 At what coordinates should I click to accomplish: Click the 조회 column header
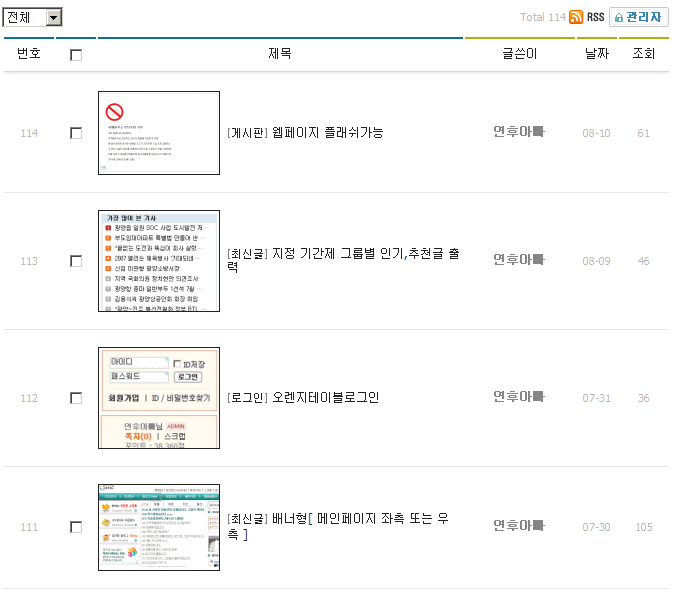click(643, 54)
